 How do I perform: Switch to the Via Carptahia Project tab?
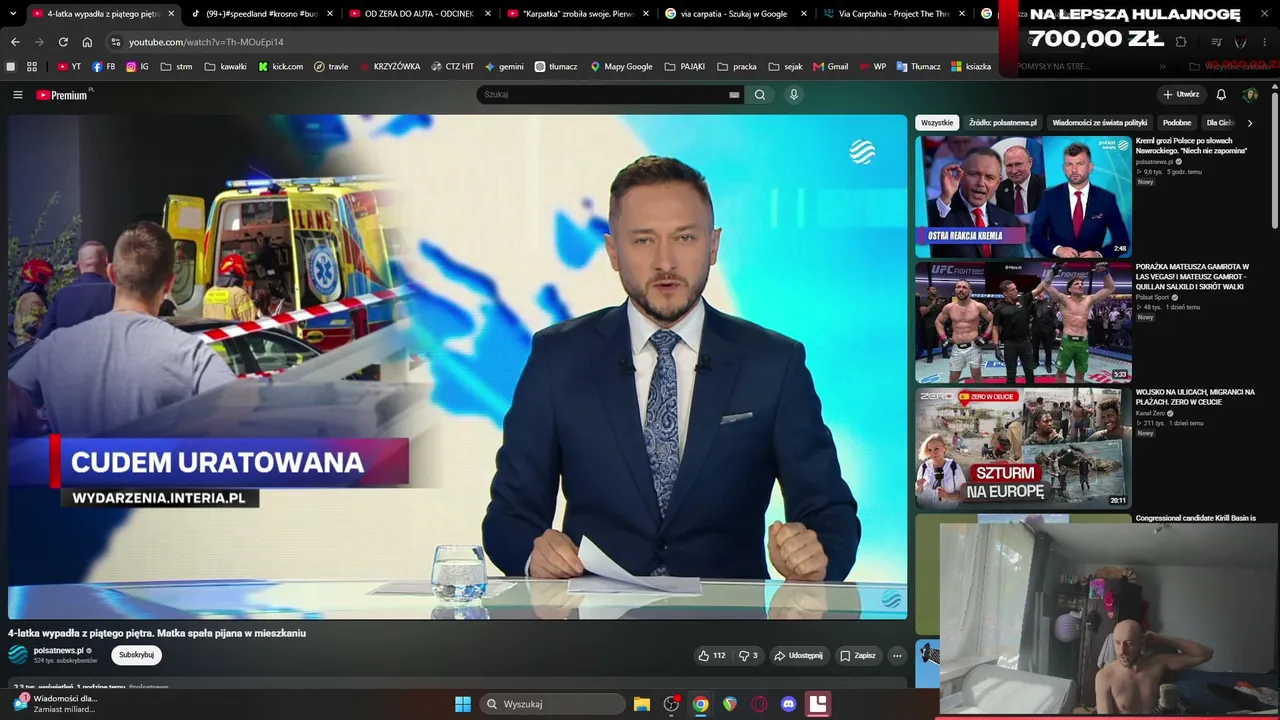(893, 14)
